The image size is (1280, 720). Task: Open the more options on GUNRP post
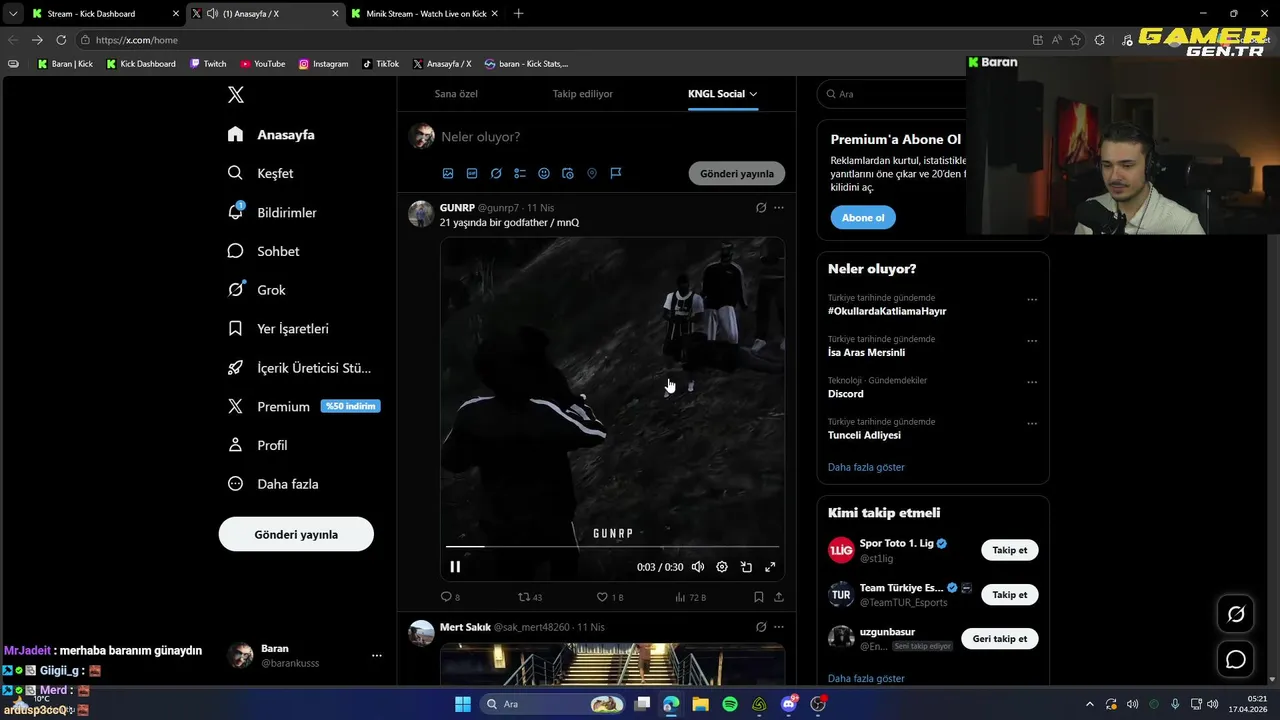click(779, 208)
